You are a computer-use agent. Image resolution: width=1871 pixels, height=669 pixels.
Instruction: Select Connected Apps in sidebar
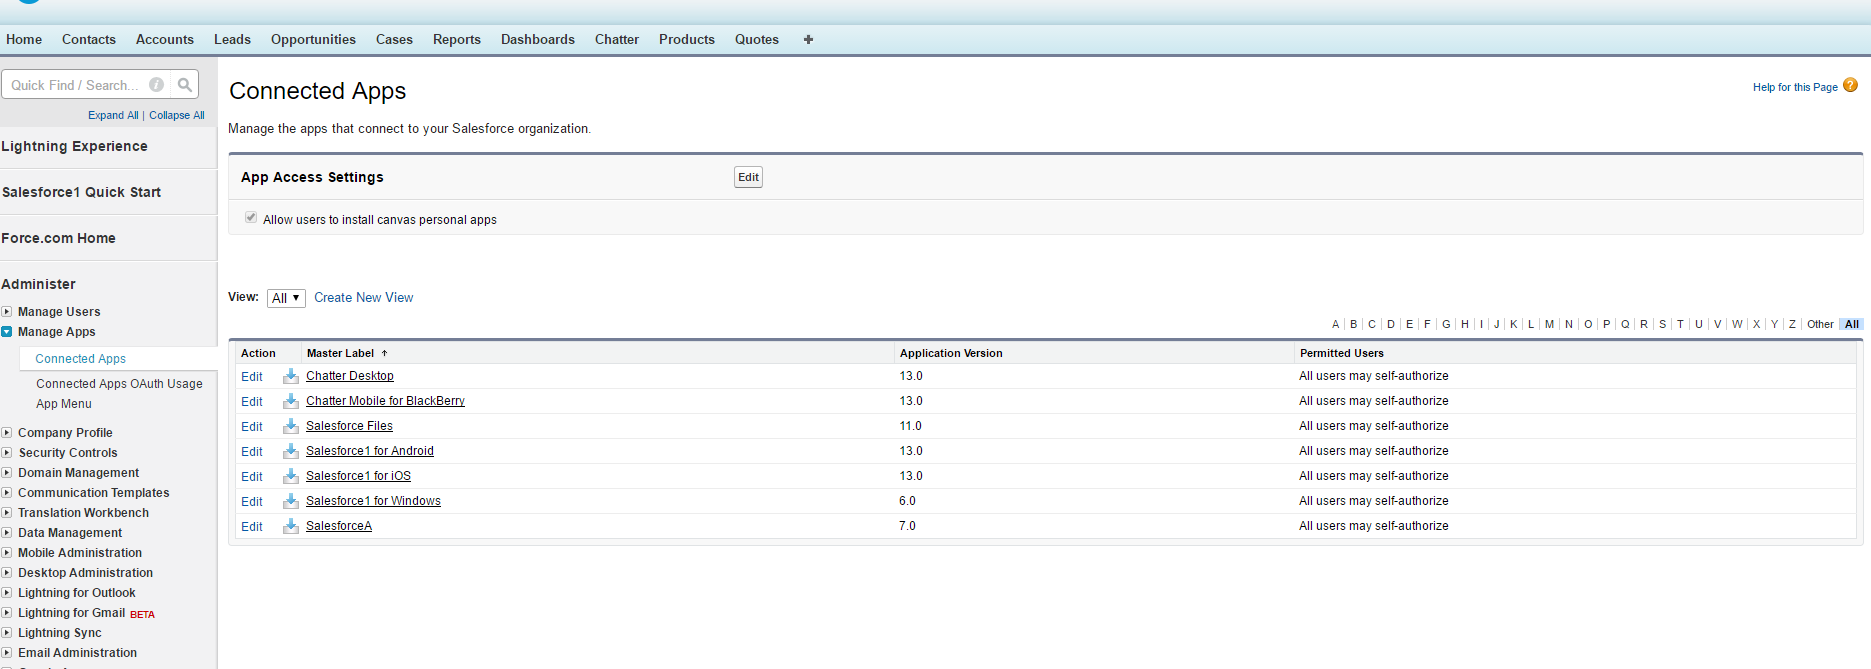[81, 359]
